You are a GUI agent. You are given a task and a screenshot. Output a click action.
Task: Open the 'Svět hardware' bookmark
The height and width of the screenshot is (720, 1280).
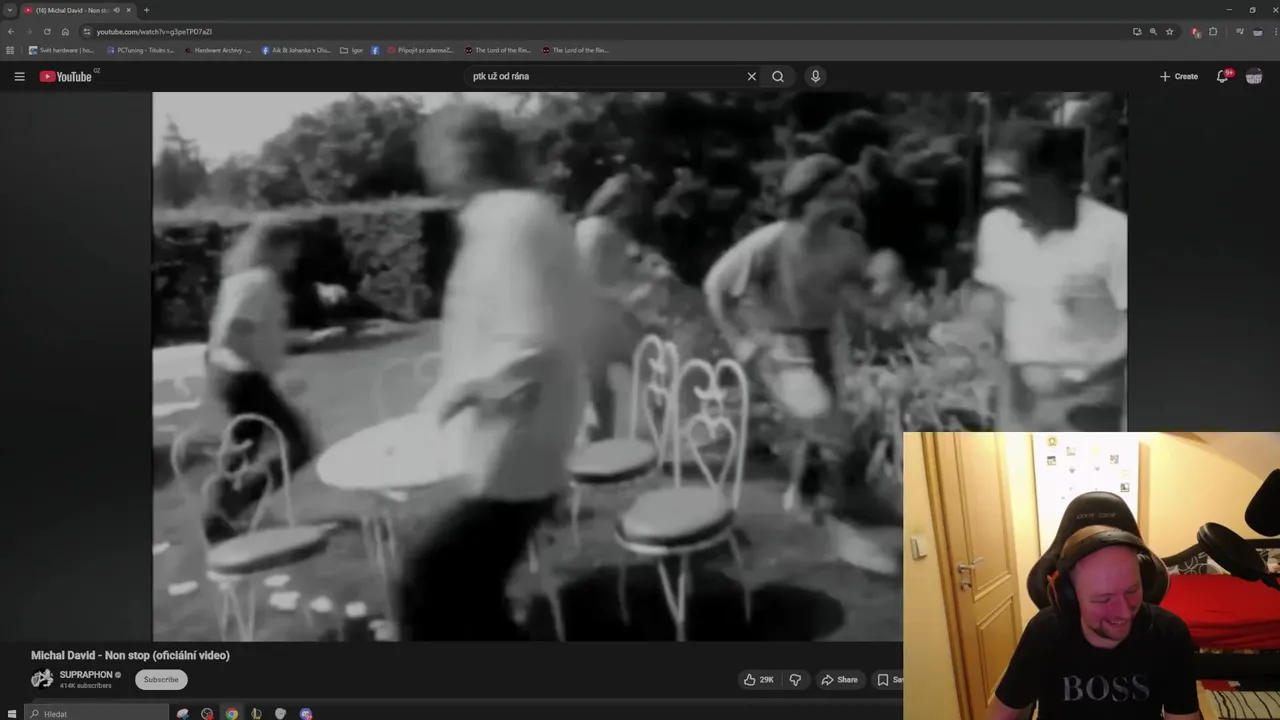coord(61,50)
